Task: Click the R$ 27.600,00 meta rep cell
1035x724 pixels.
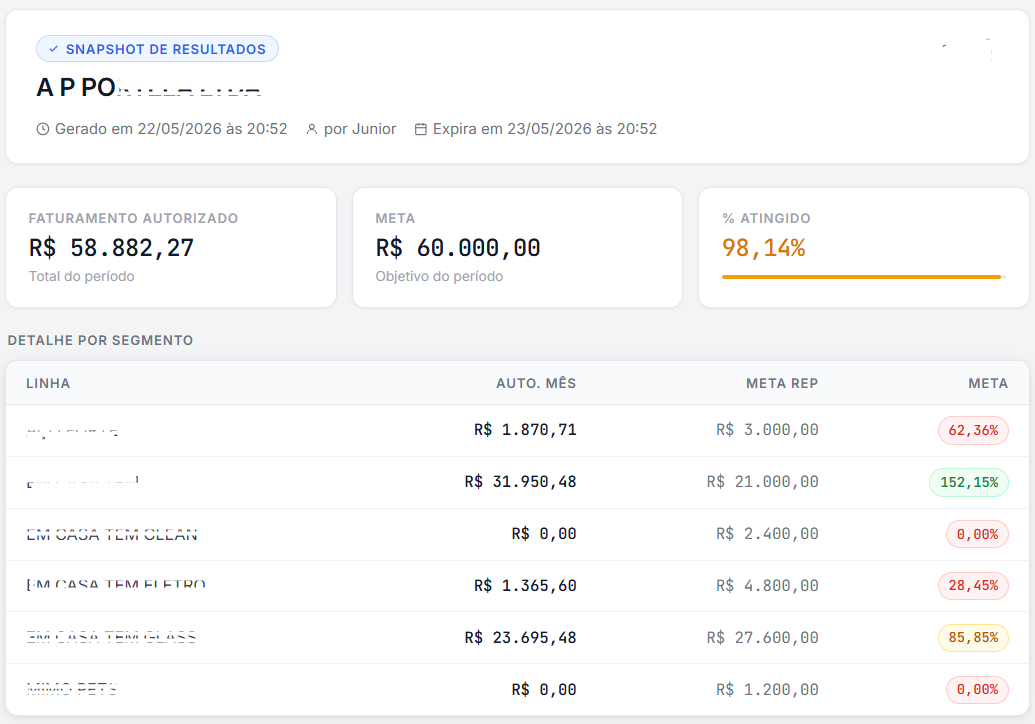Action: [763, 638]
